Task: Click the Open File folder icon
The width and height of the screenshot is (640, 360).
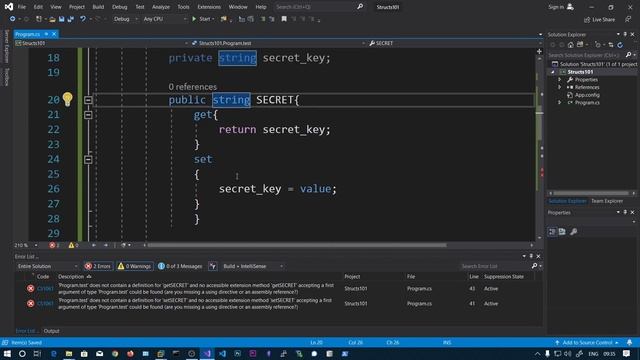Action: click(52, 19)
